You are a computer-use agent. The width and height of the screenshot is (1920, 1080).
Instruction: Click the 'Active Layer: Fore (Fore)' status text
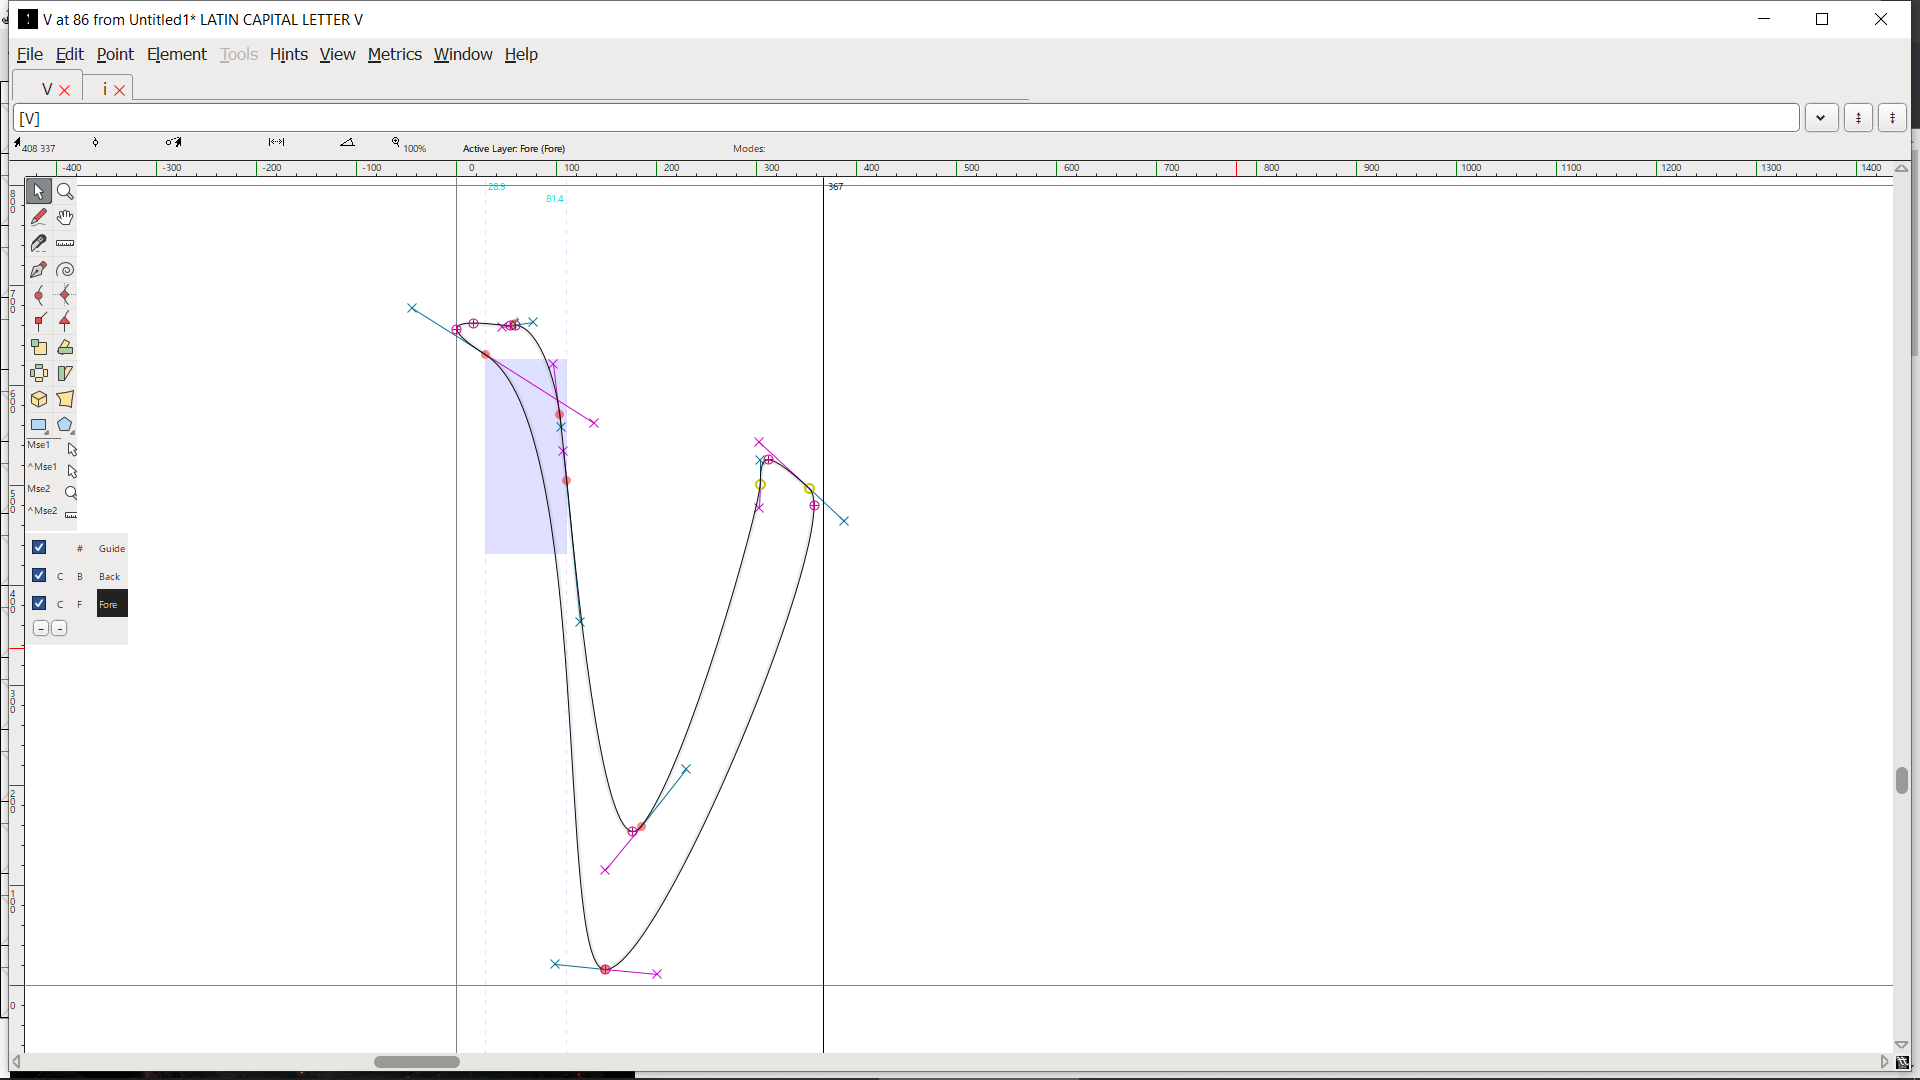point(514,148)
